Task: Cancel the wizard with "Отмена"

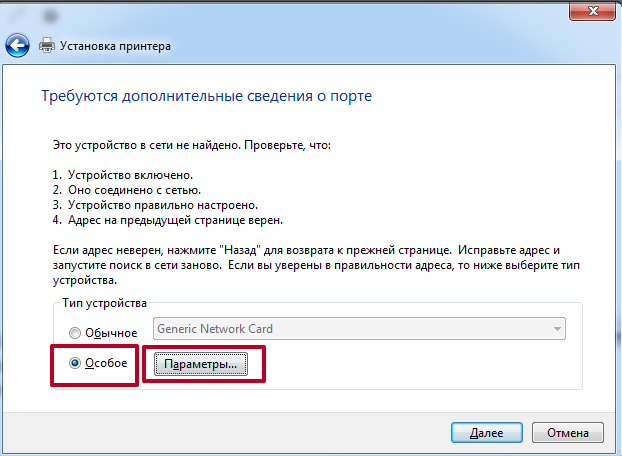Action: coord(567,433)
